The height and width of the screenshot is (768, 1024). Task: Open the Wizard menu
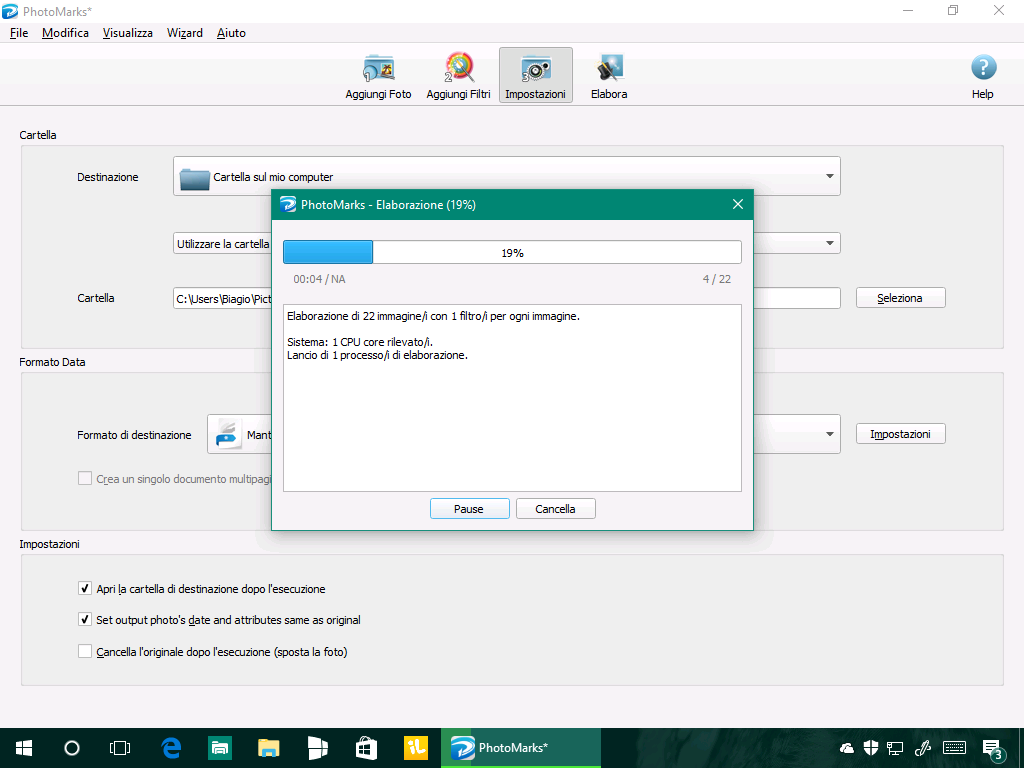pos(185,33)
